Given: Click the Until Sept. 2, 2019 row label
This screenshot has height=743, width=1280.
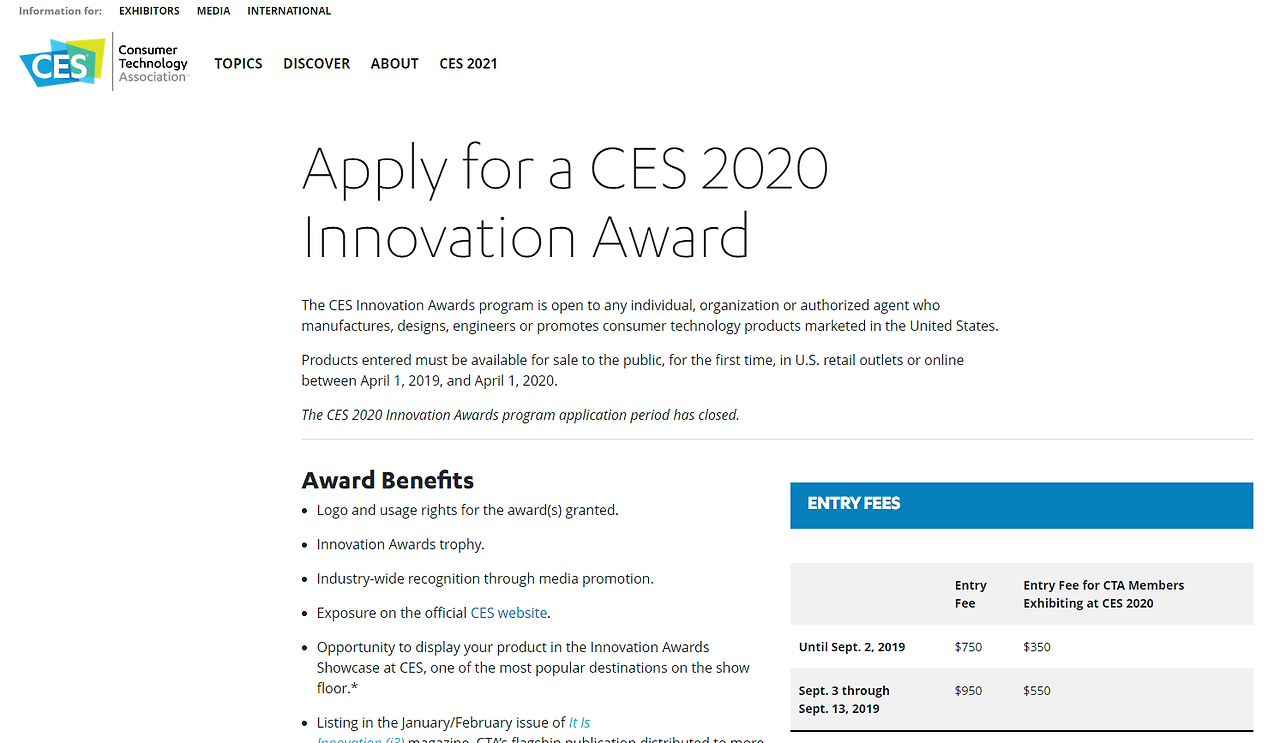Looking at the screenshot, I should coord(851,647).
